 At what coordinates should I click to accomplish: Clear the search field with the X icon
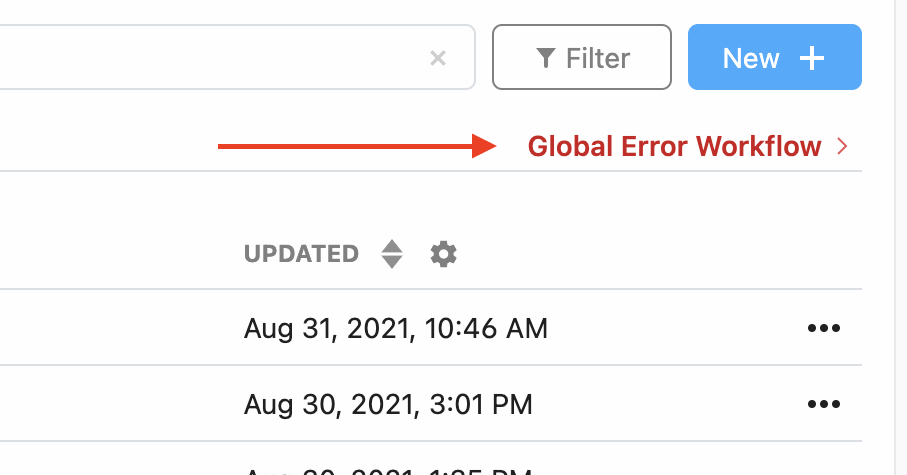click(437, 58)
